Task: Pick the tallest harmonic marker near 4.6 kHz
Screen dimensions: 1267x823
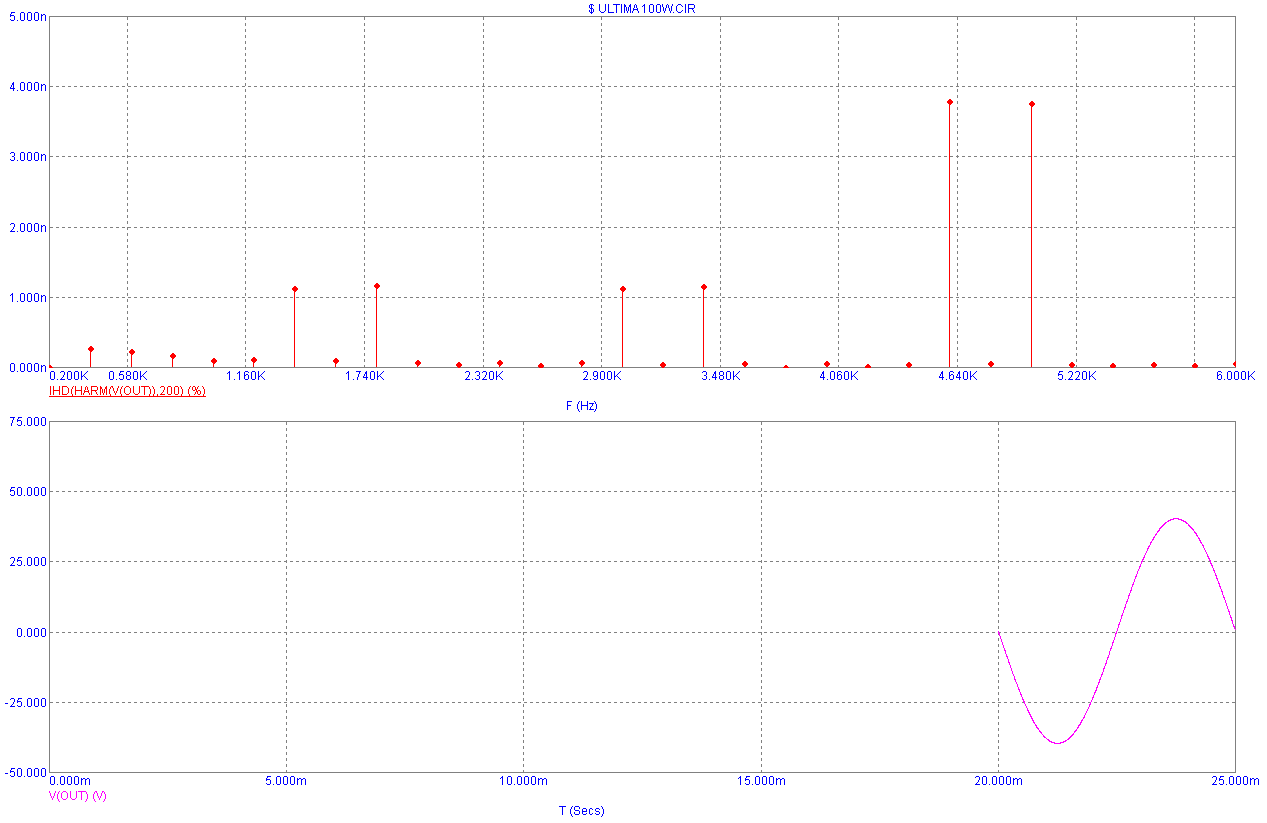Action: point(950,102)
